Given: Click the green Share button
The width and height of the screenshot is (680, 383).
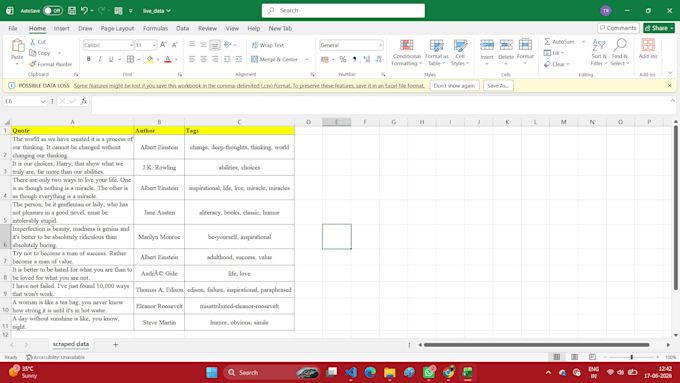Looking at the screenshot, I should point(659,28).
